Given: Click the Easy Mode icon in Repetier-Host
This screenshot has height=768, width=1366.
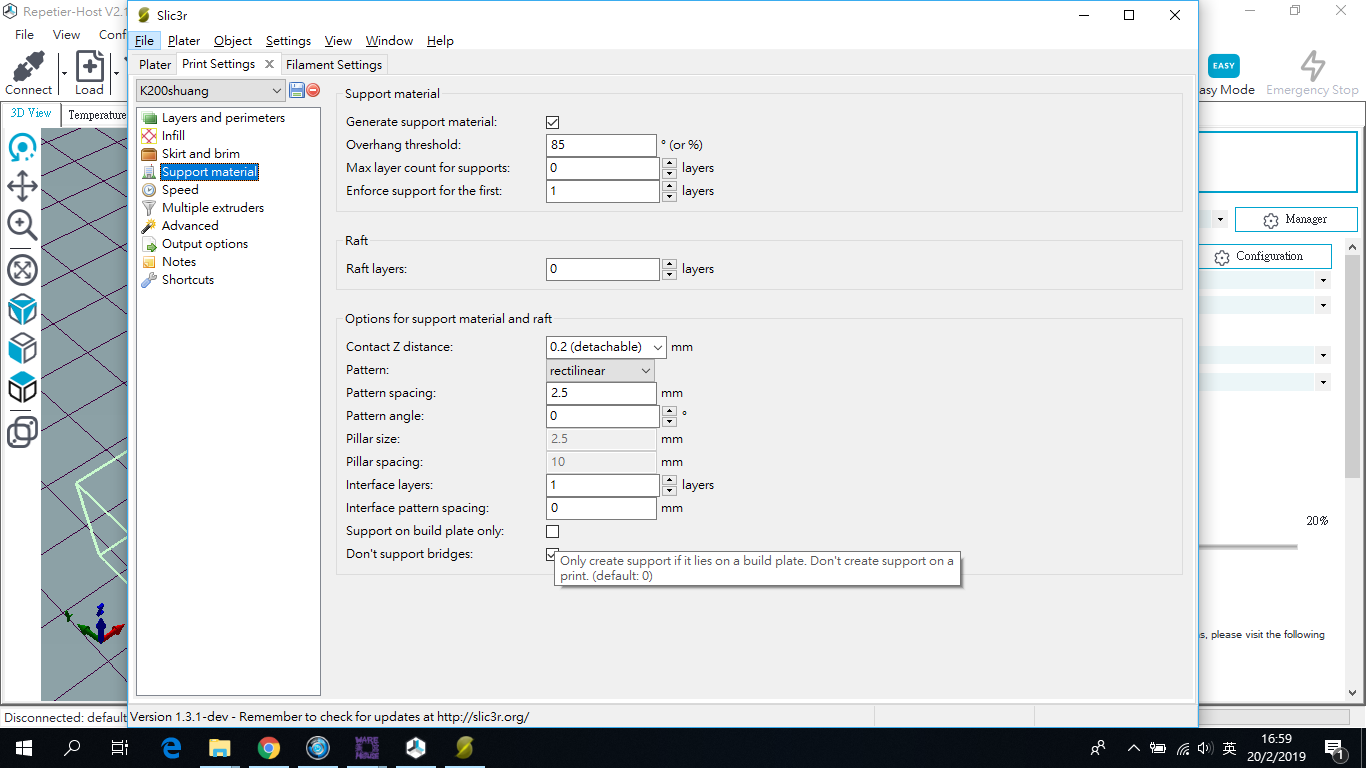Looking at the screenshot, I should click(1224, 66).
